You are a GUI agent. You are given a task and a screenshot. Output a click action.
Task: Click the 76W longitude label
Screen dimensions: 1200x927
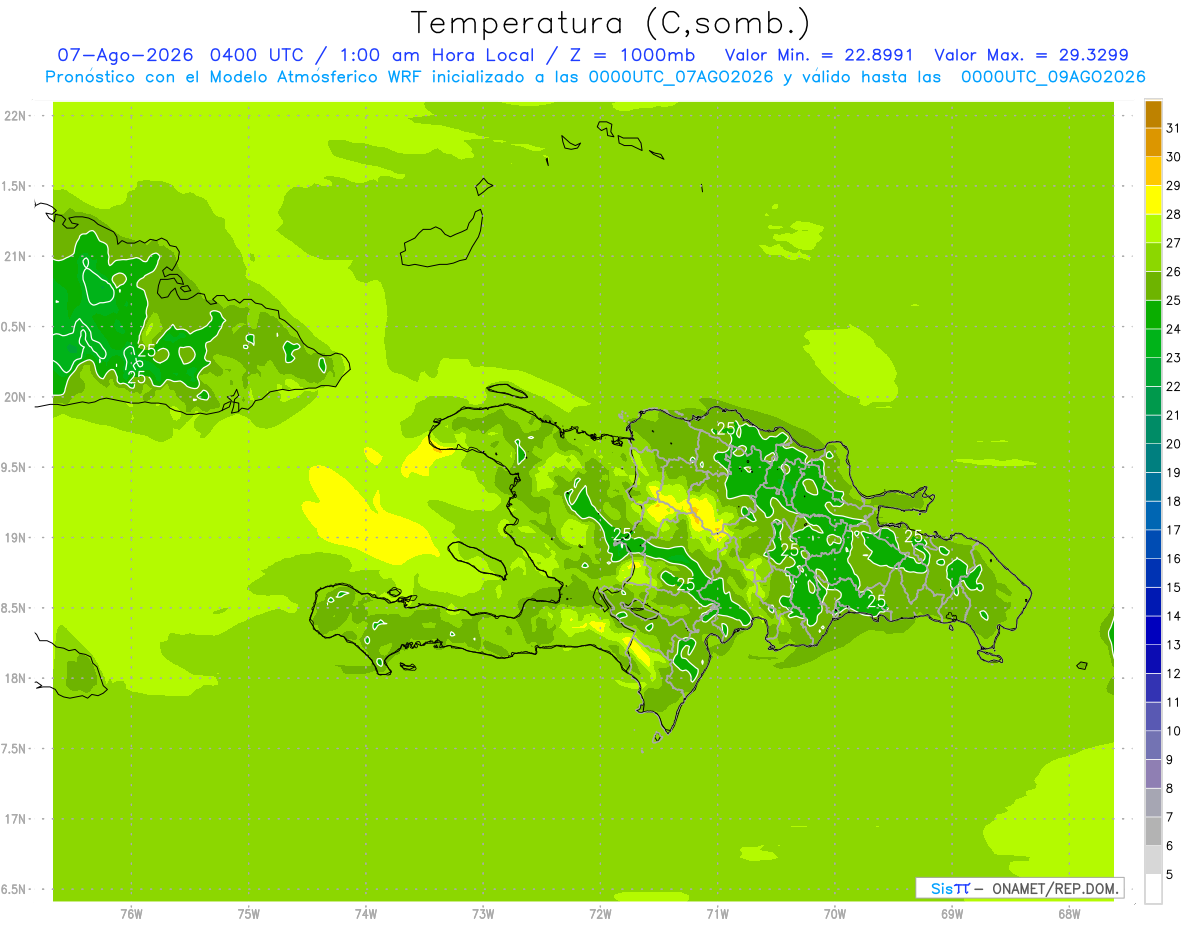tap(131, 913)
